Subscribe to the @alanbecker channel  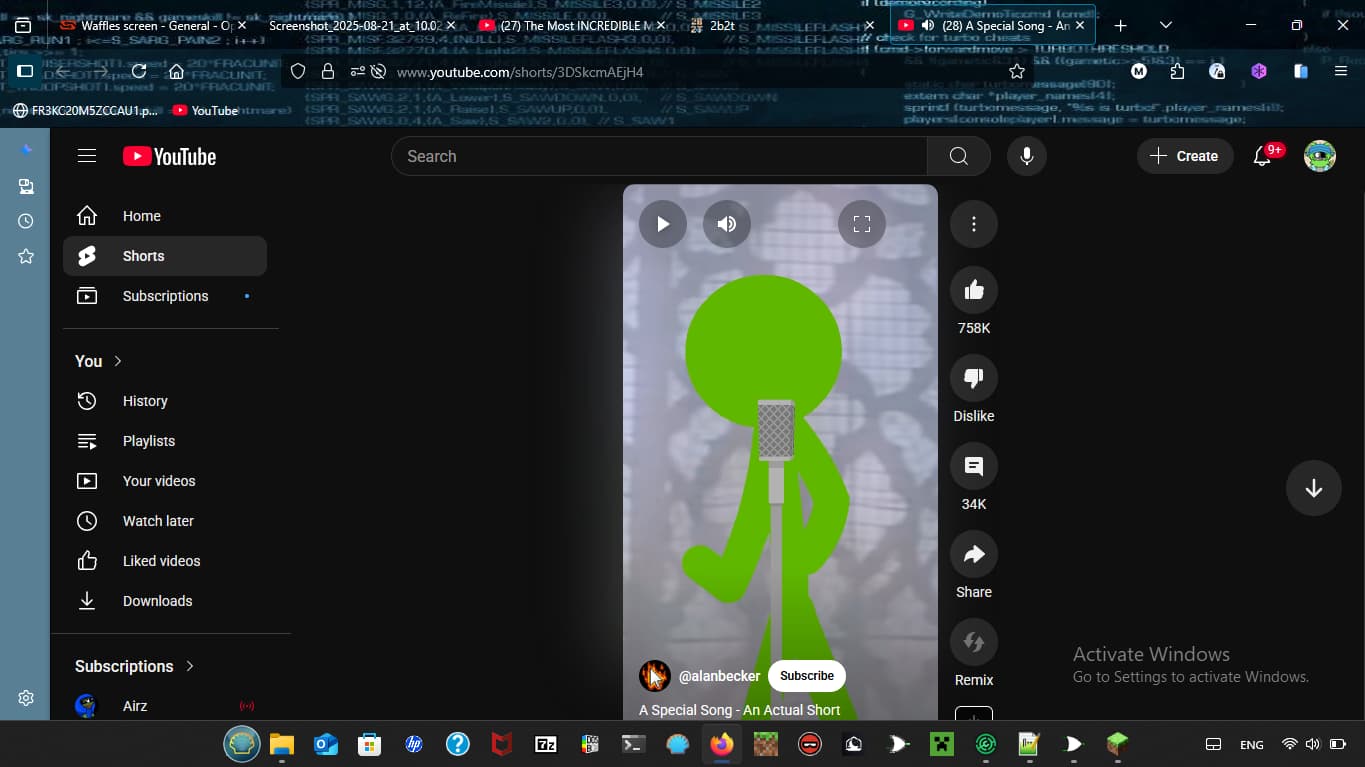point(806,676)
